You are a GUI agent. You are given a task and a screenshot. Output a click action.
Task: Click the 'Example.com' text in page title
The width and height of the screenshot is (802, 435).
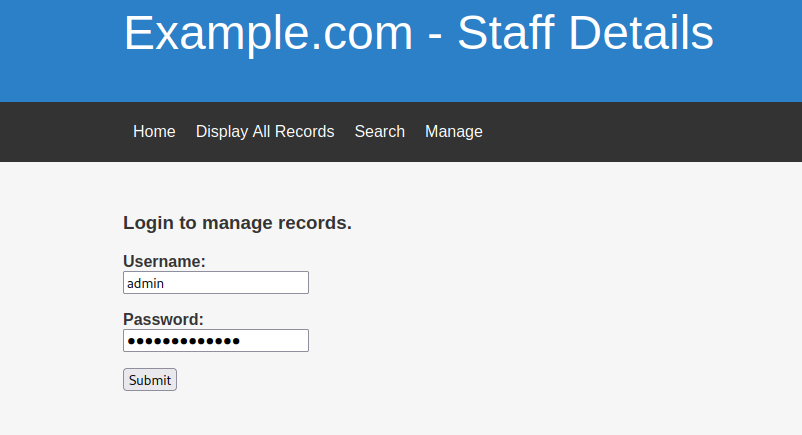[268, 34]
